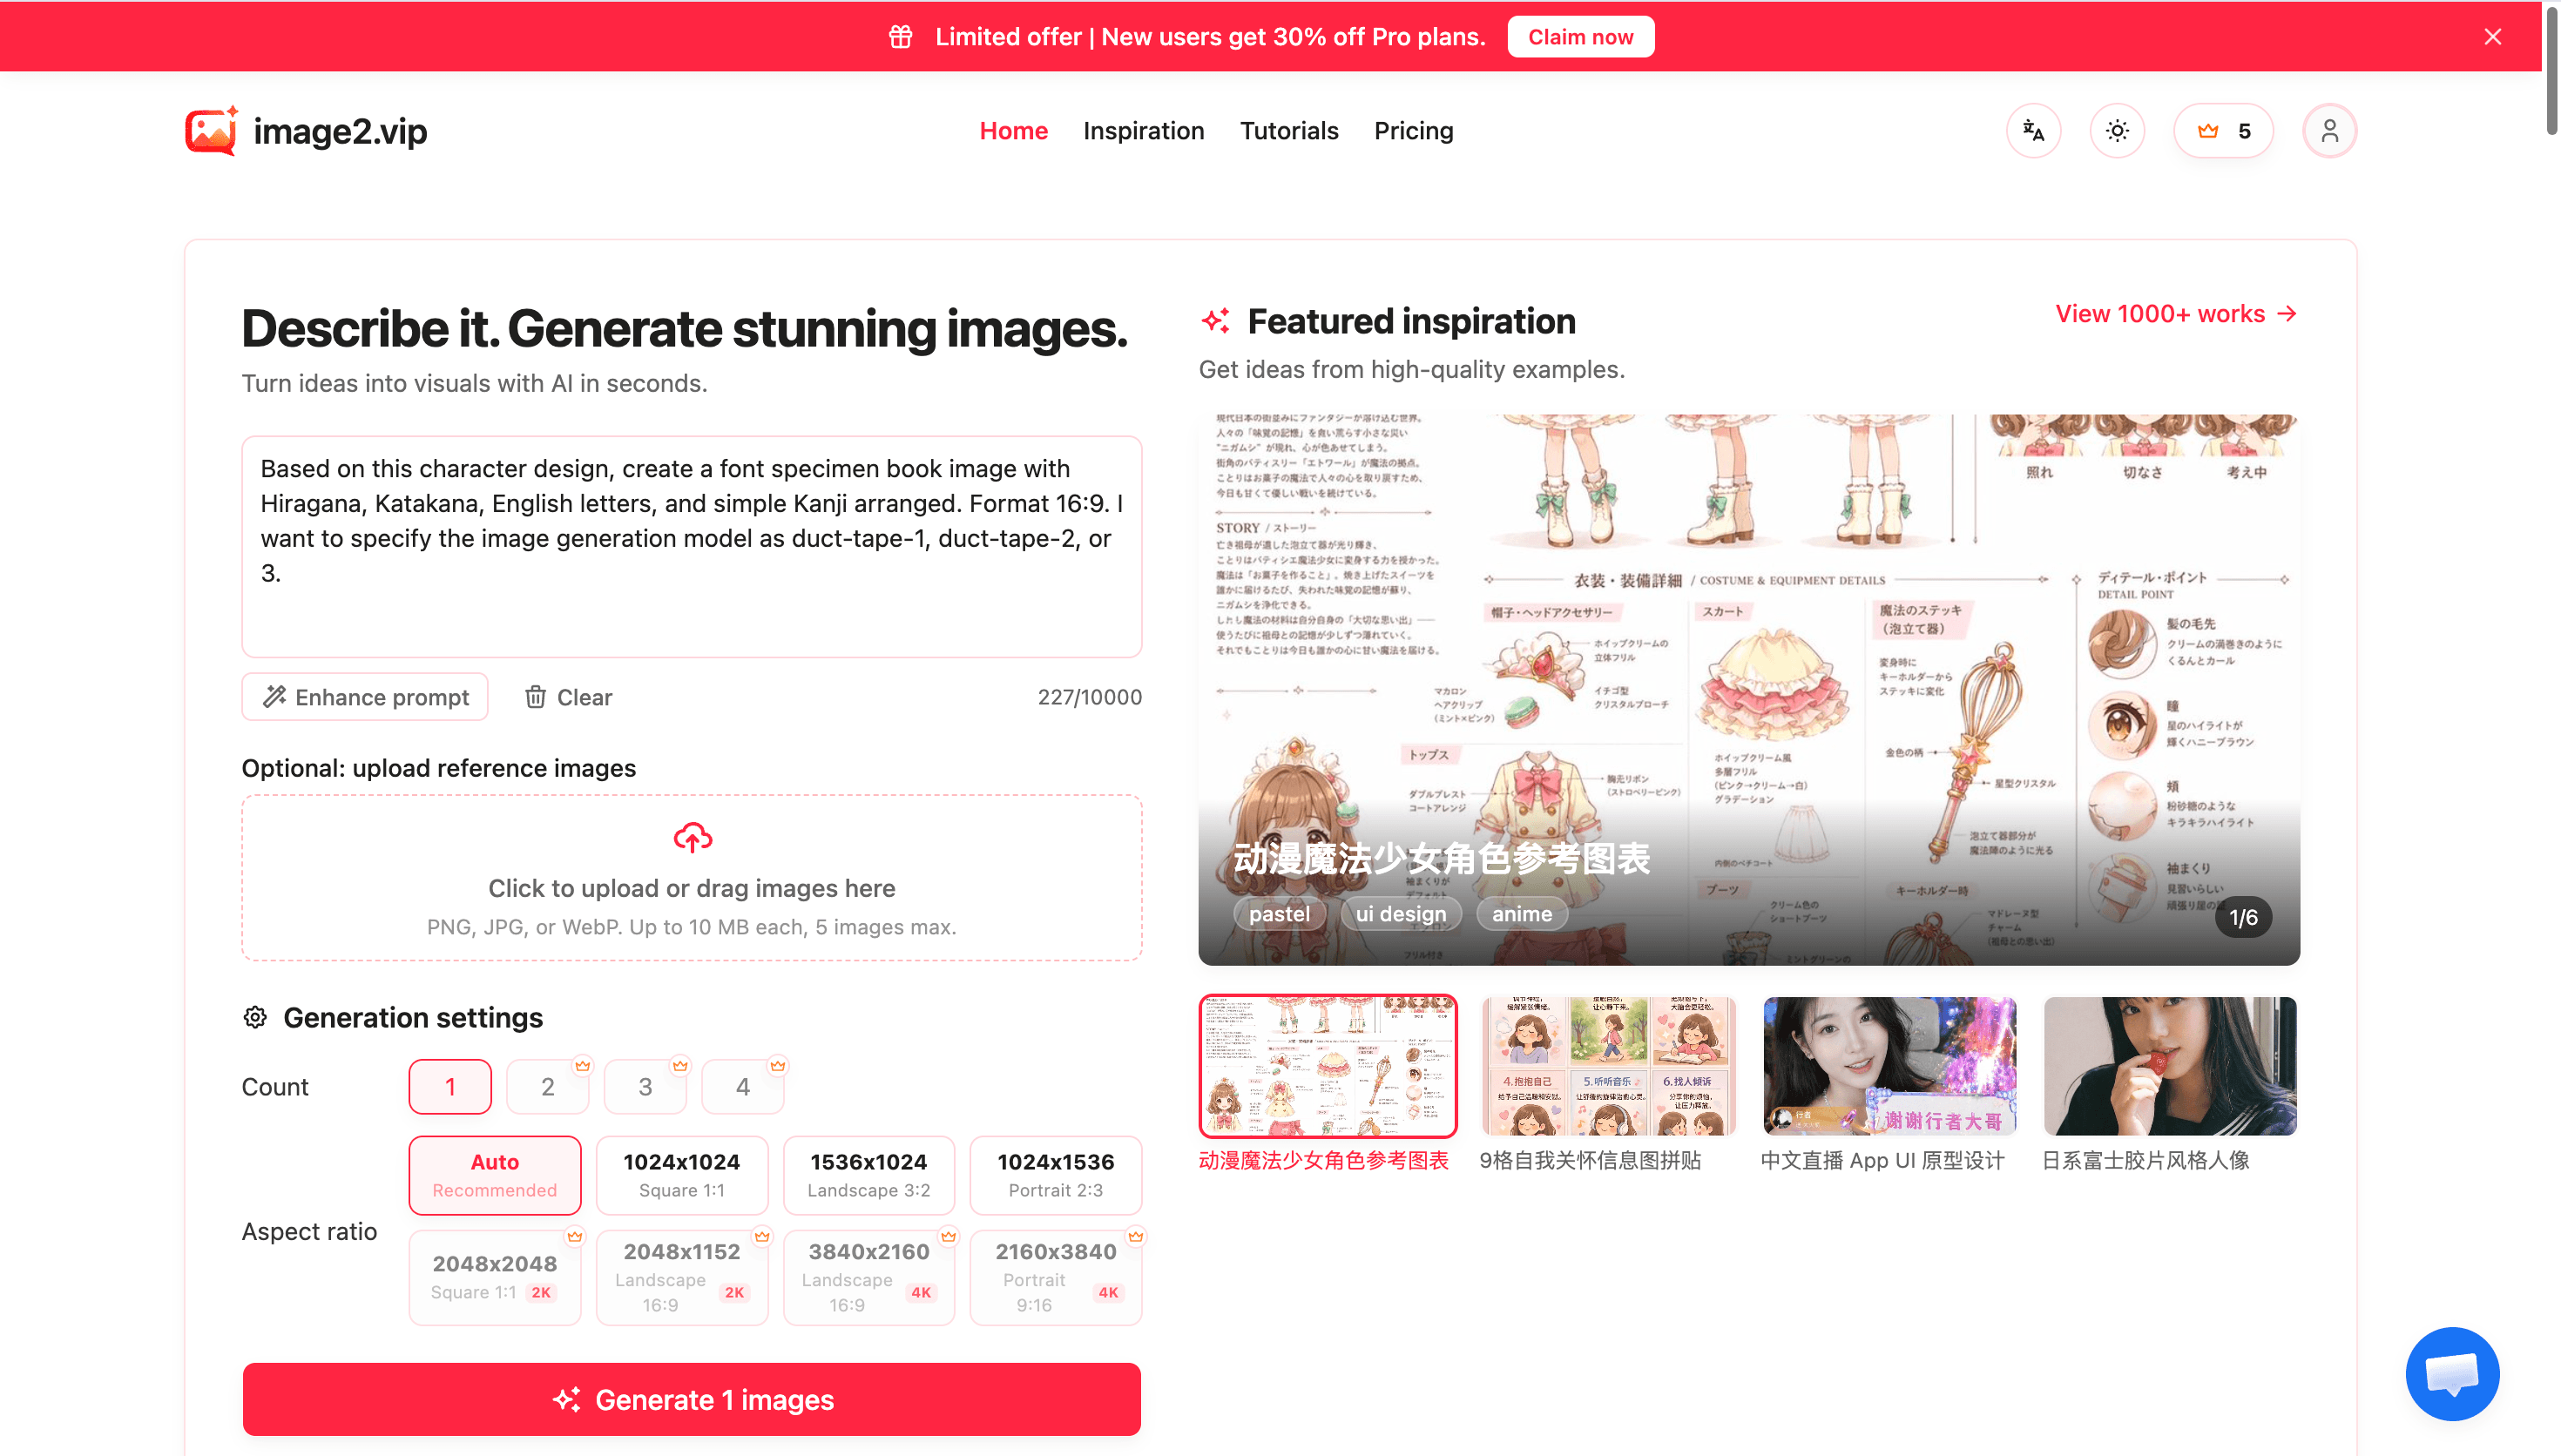Click the Generate 1 images button
This screenshot has width=2561, height=1456.
point(691,1399)
